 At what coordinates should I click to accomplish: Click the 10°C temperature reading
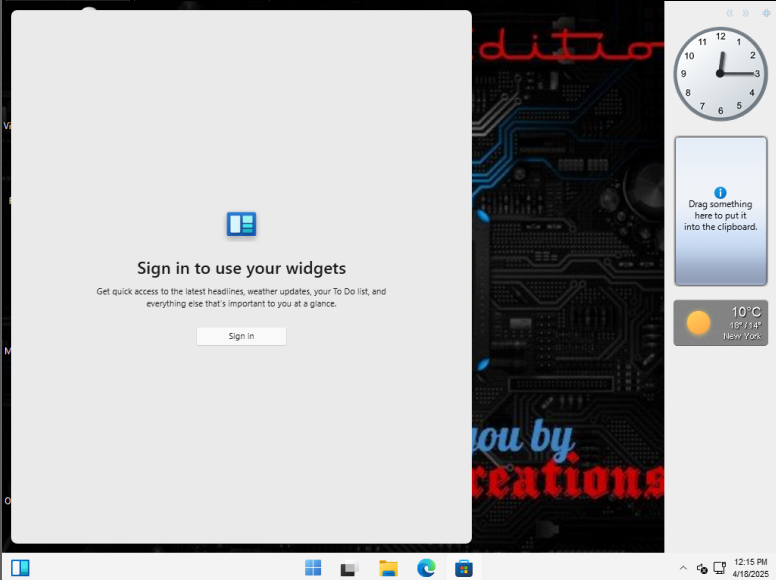click(746, 312)
